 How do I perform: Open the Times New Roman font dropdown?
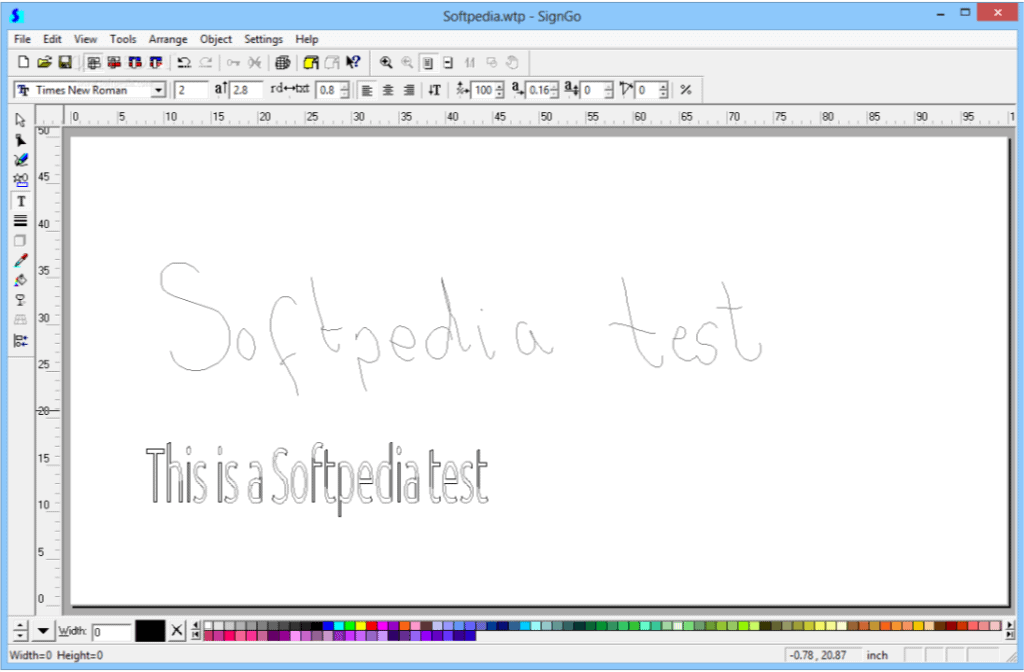click(158, 89)
